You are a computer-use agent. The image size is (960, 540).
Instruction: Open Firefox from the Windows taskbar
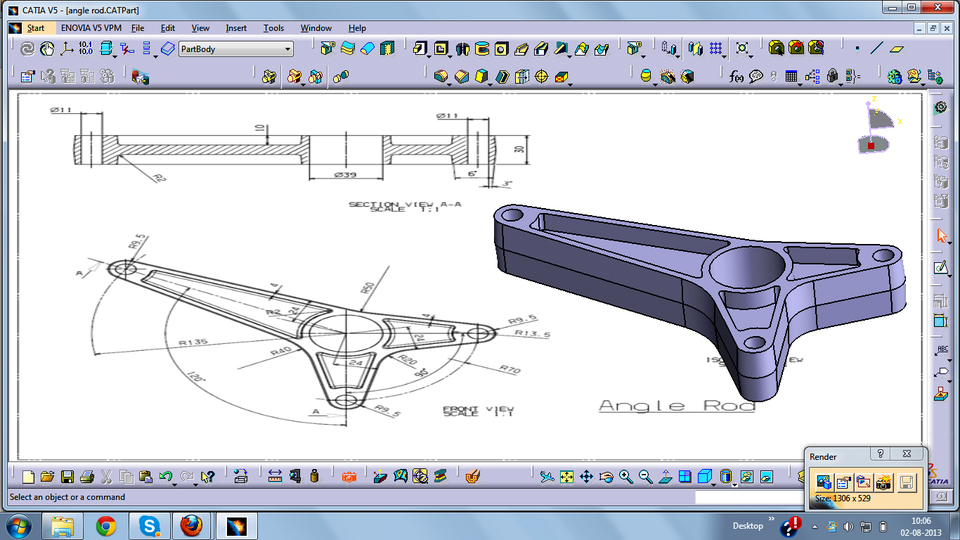(193, 525)
